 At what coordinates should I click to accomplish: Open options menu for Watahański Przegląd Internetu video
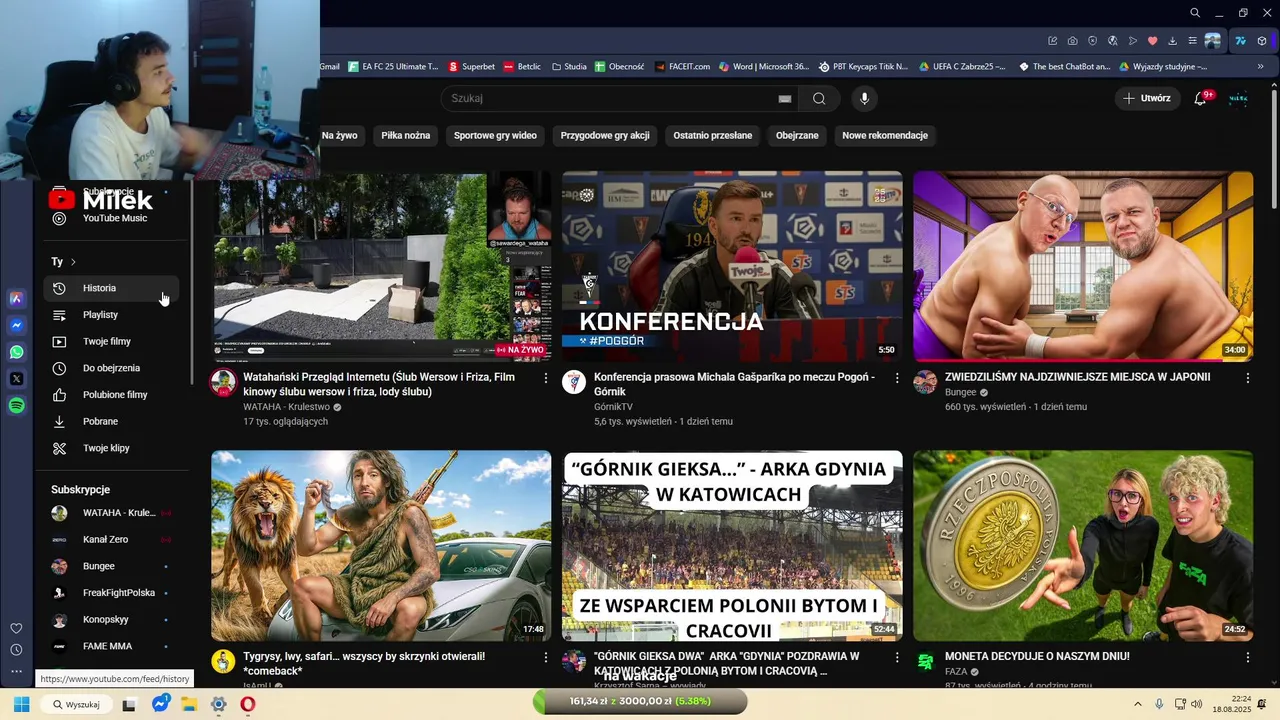tap(545, 378)
